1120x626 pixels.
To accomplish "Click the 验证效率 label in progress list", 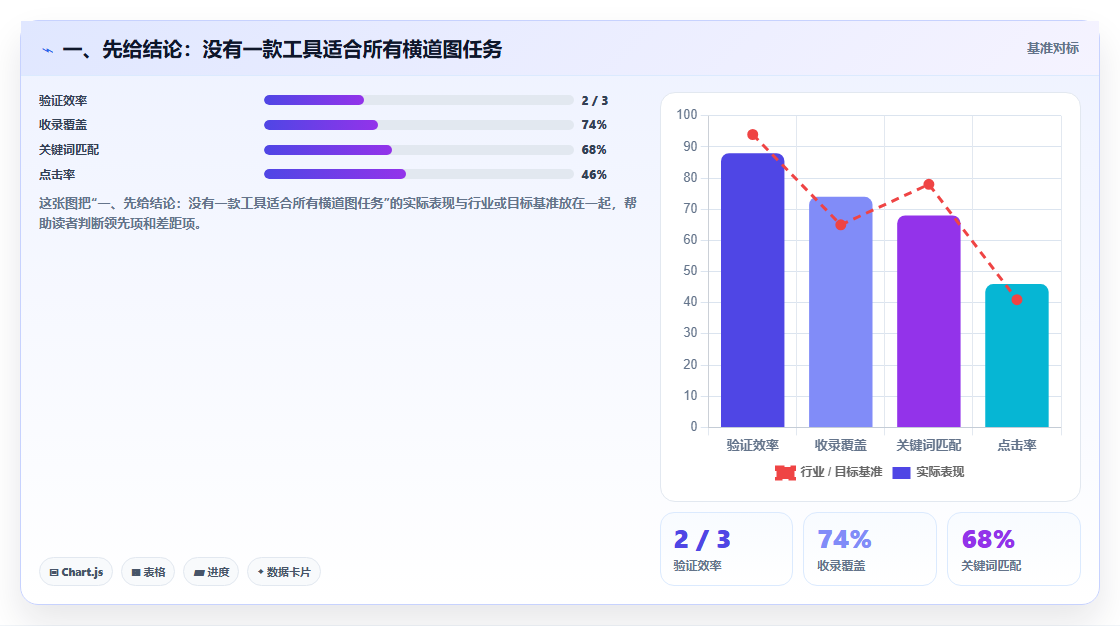I will [x=63, y=101].
